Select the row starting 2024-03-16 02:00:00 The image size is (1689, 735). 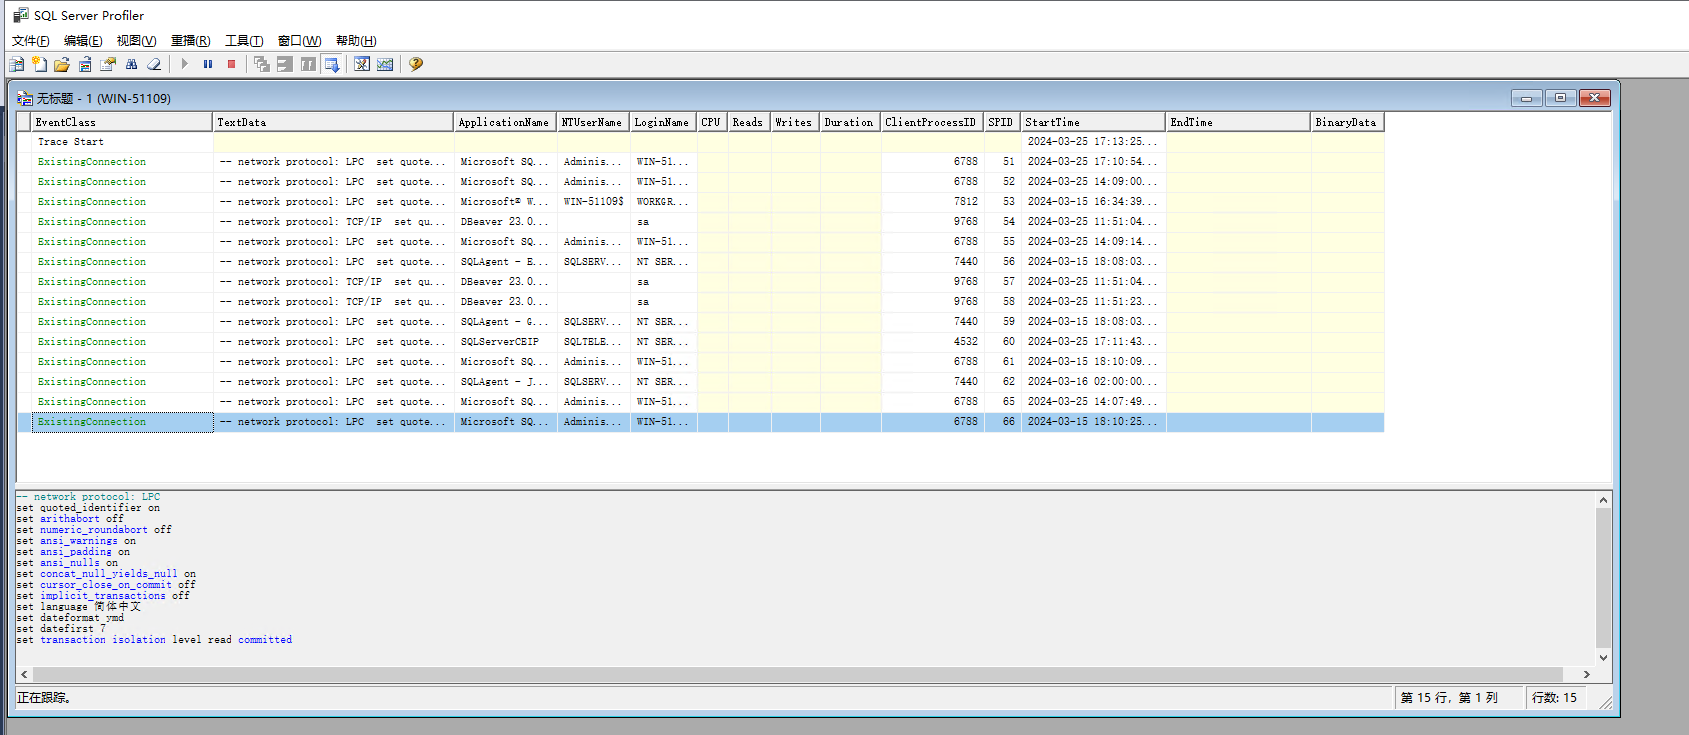(x=701, y=382)
